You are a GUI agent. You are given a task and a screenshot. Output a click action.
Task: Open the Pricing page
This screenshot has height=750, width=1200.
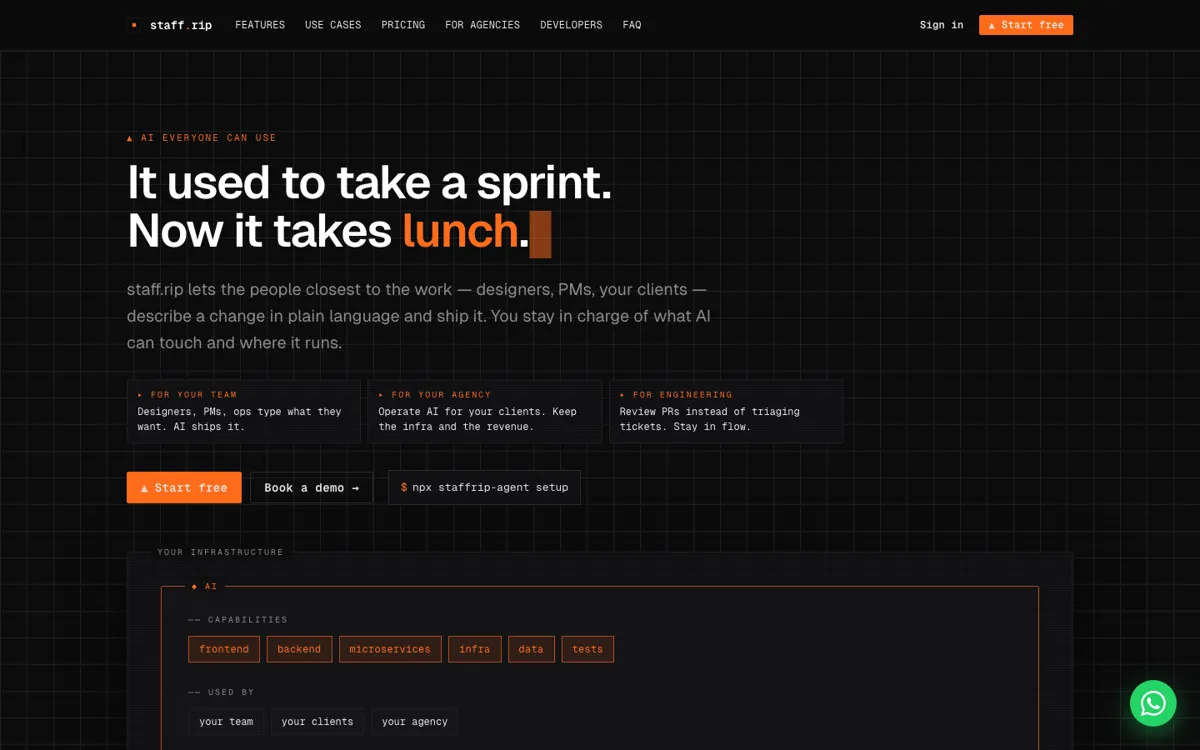click(x=403, y=25)
